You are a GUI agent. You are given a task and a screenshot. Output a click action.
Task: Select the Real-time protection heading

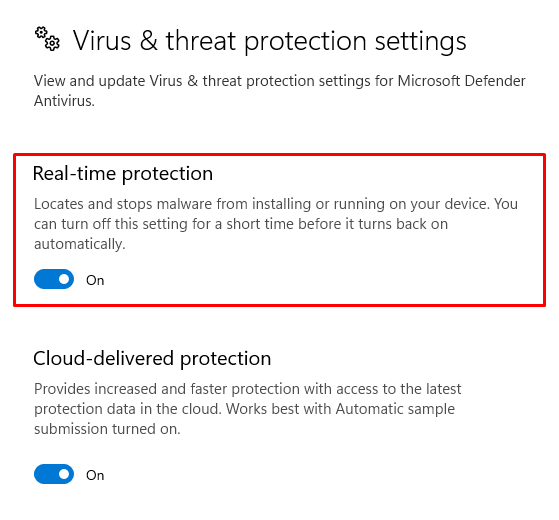coord(123,174)
